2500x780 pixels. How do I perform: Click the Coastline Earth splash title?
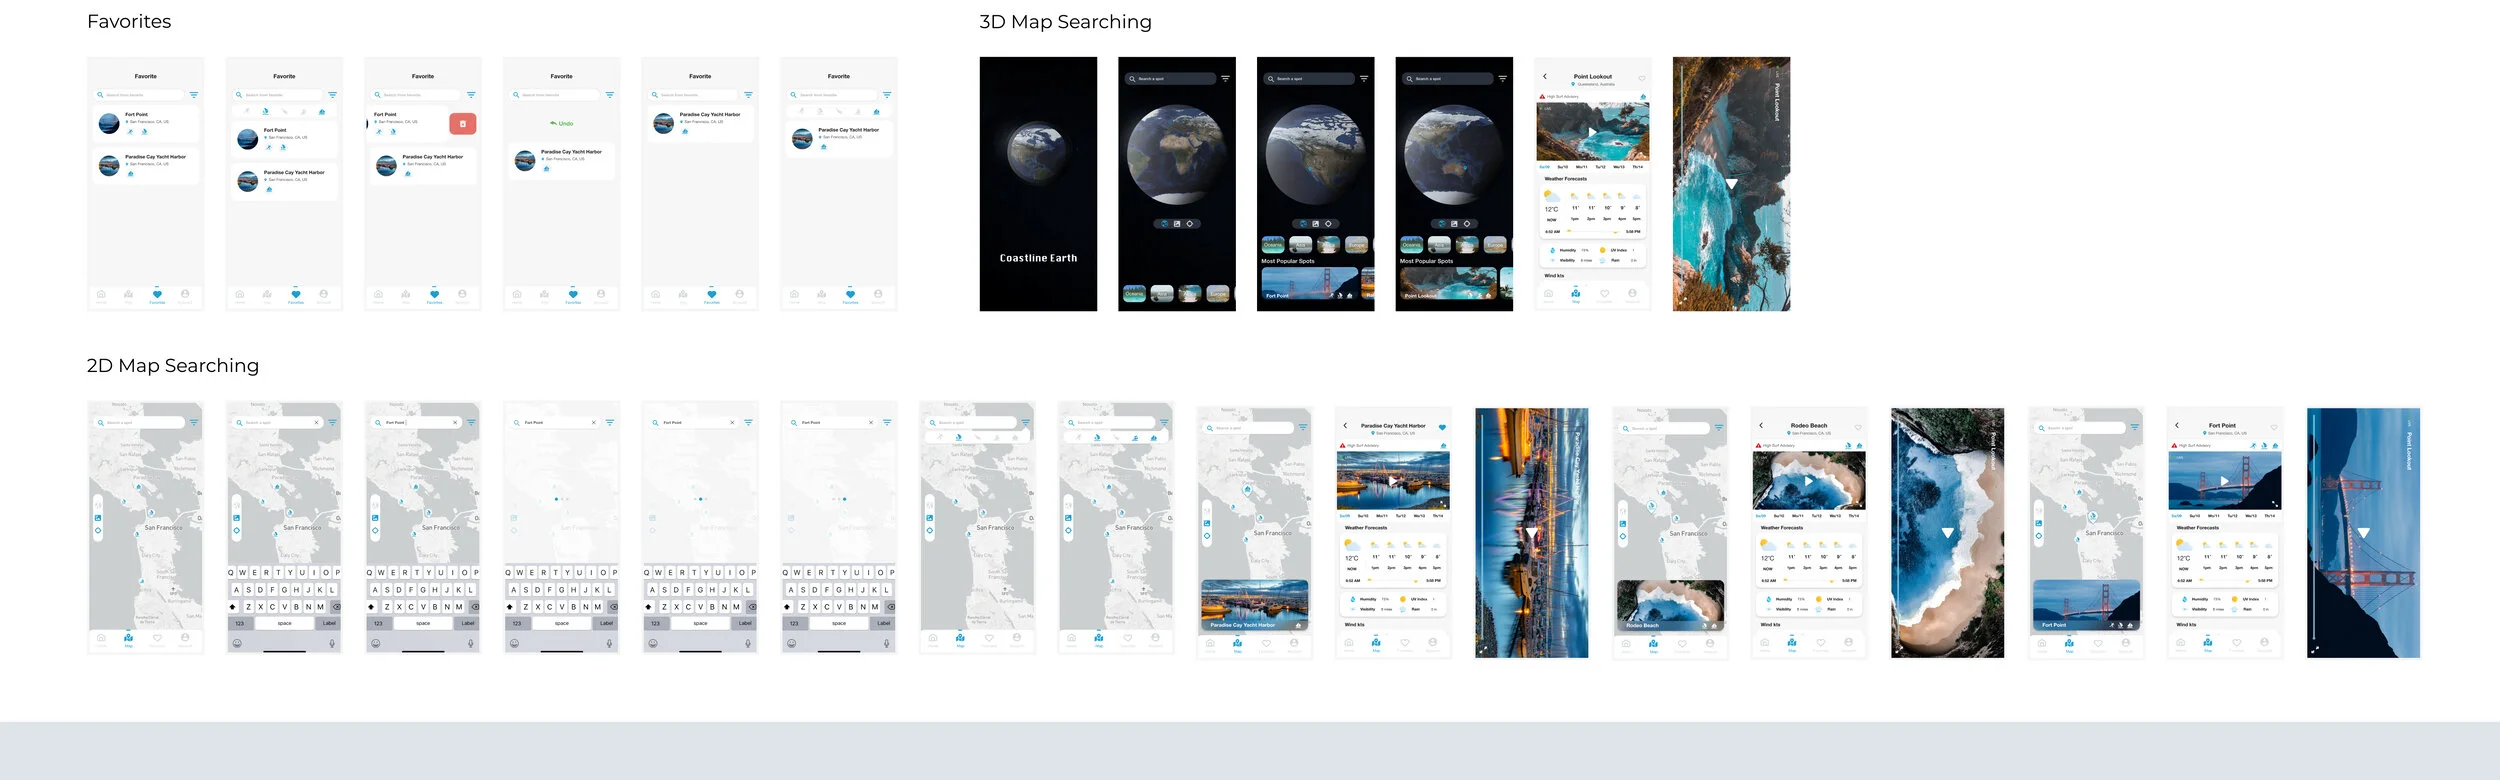tap(1038, 258)
